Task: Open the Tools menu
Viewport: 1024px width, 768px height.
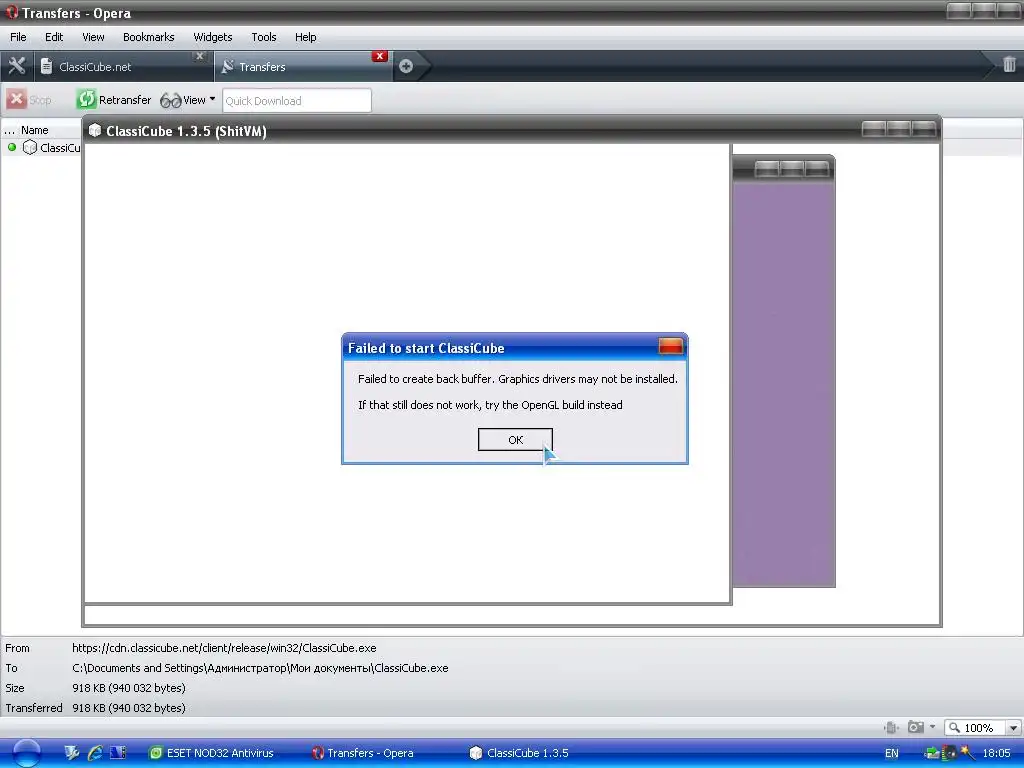Action: coord(264,37)
